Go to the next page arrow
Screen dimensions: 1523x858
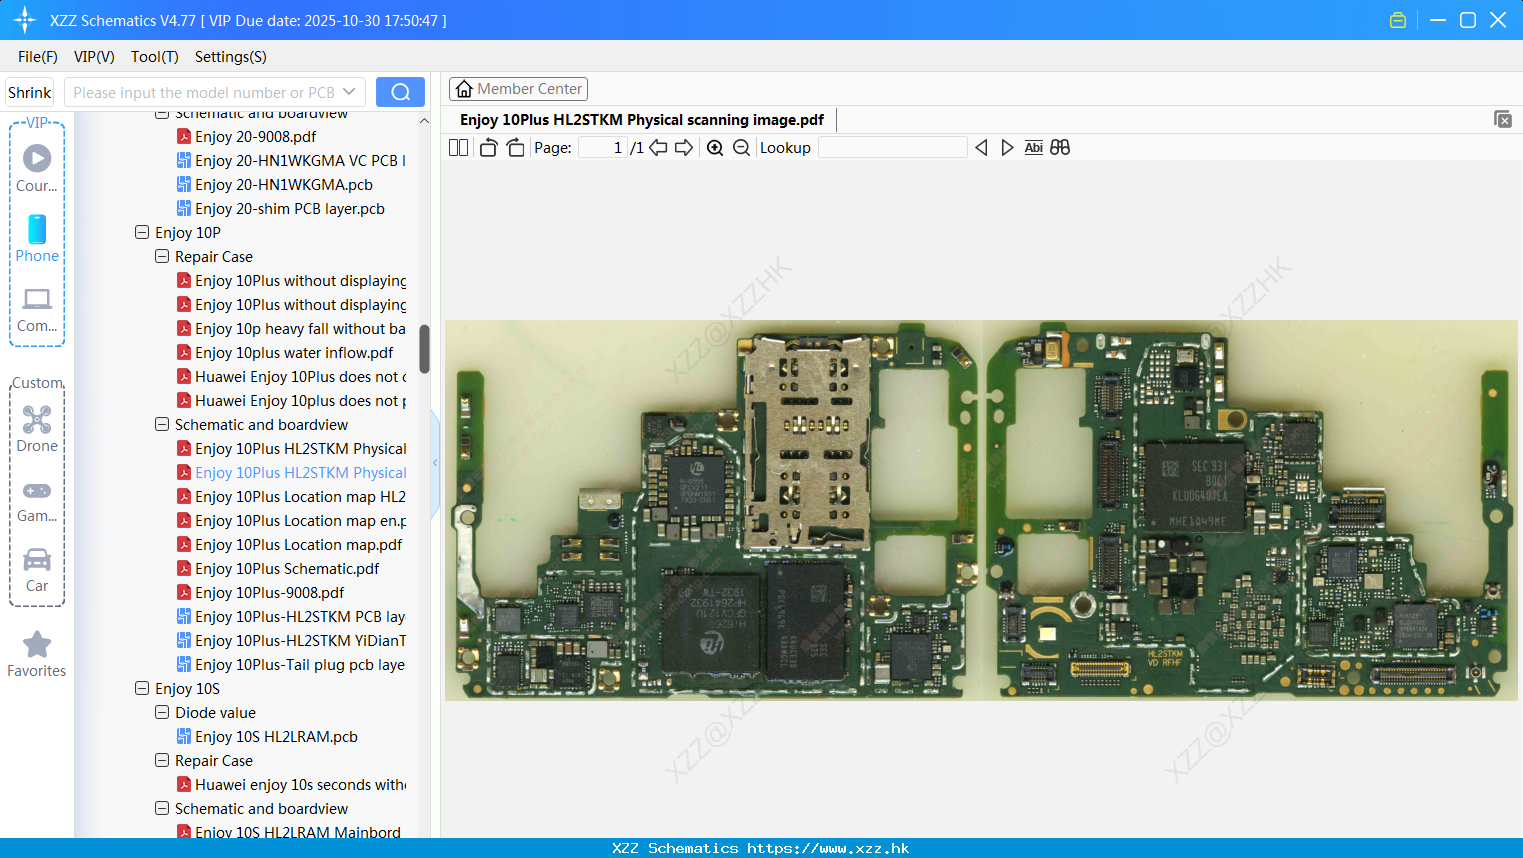coord(684,148)
